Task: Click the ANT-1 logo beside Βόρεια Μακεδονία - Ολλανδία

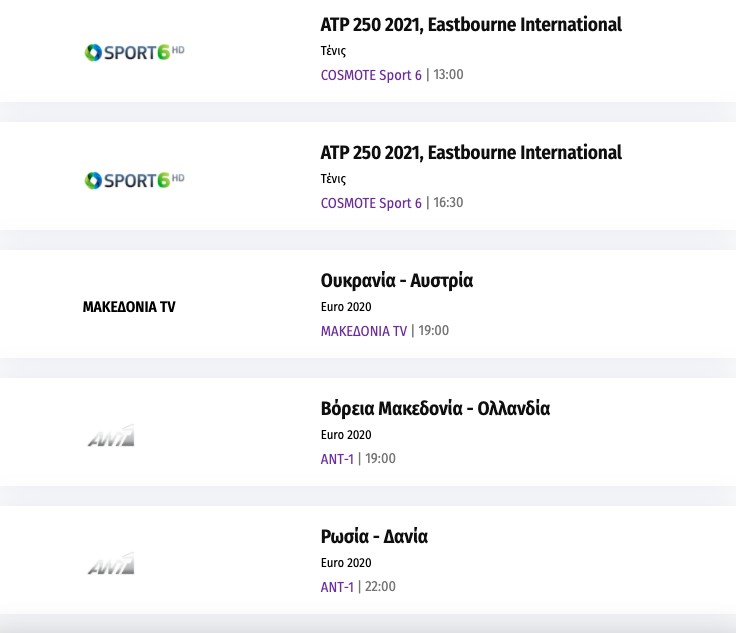Action: pos(111,435)
